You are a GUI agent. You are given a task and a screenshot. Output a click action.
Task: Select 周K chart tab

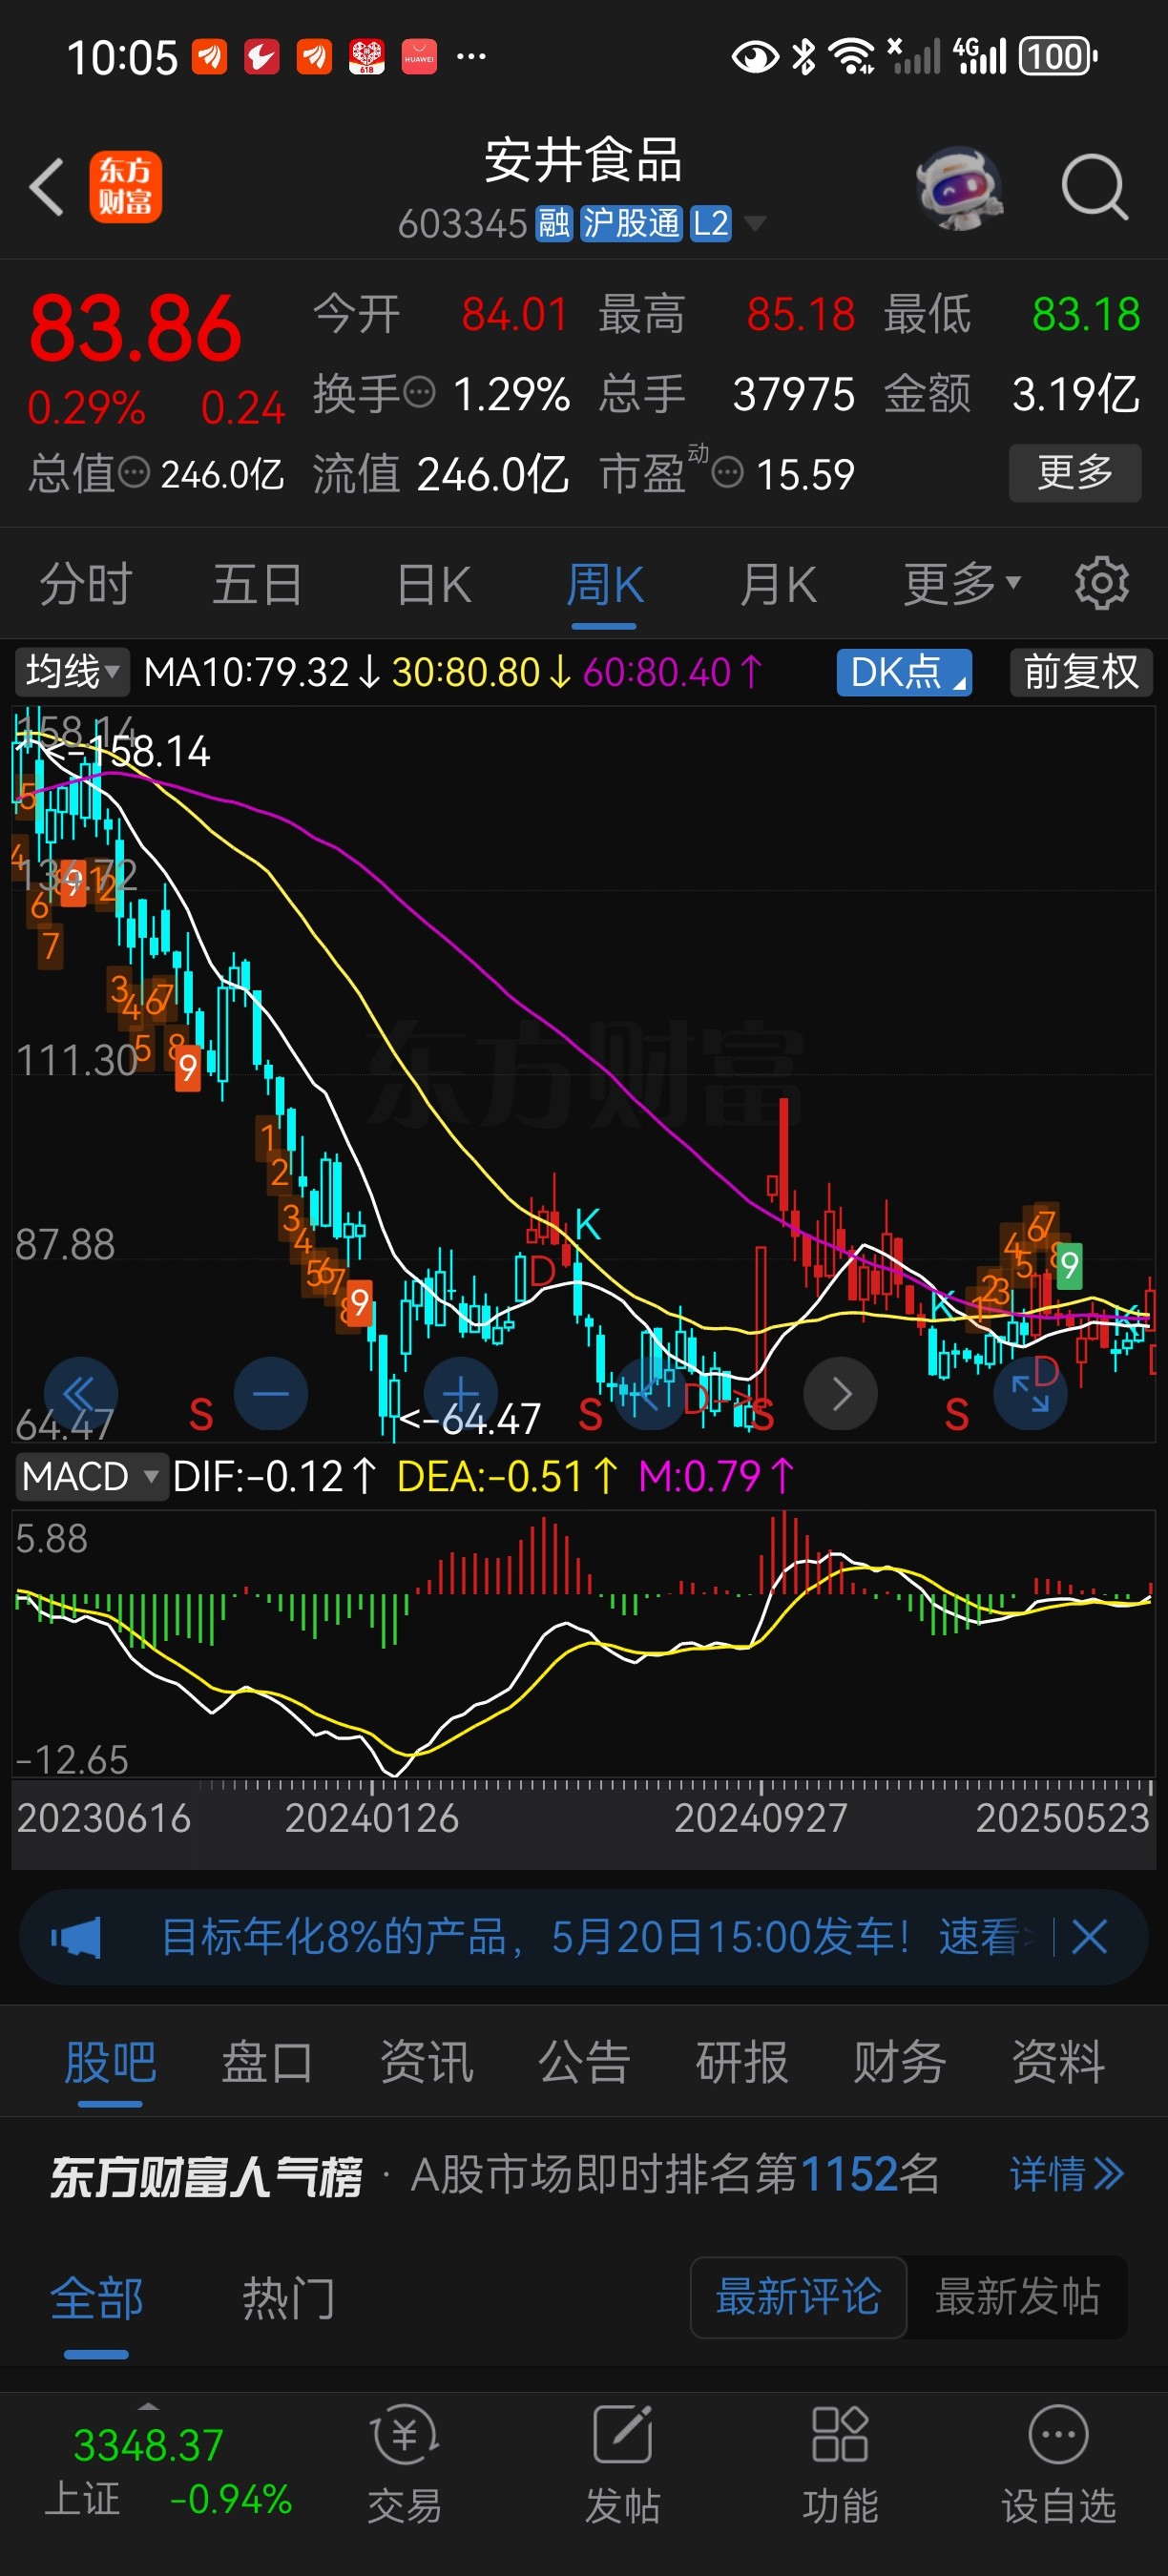tap(605, 584)
